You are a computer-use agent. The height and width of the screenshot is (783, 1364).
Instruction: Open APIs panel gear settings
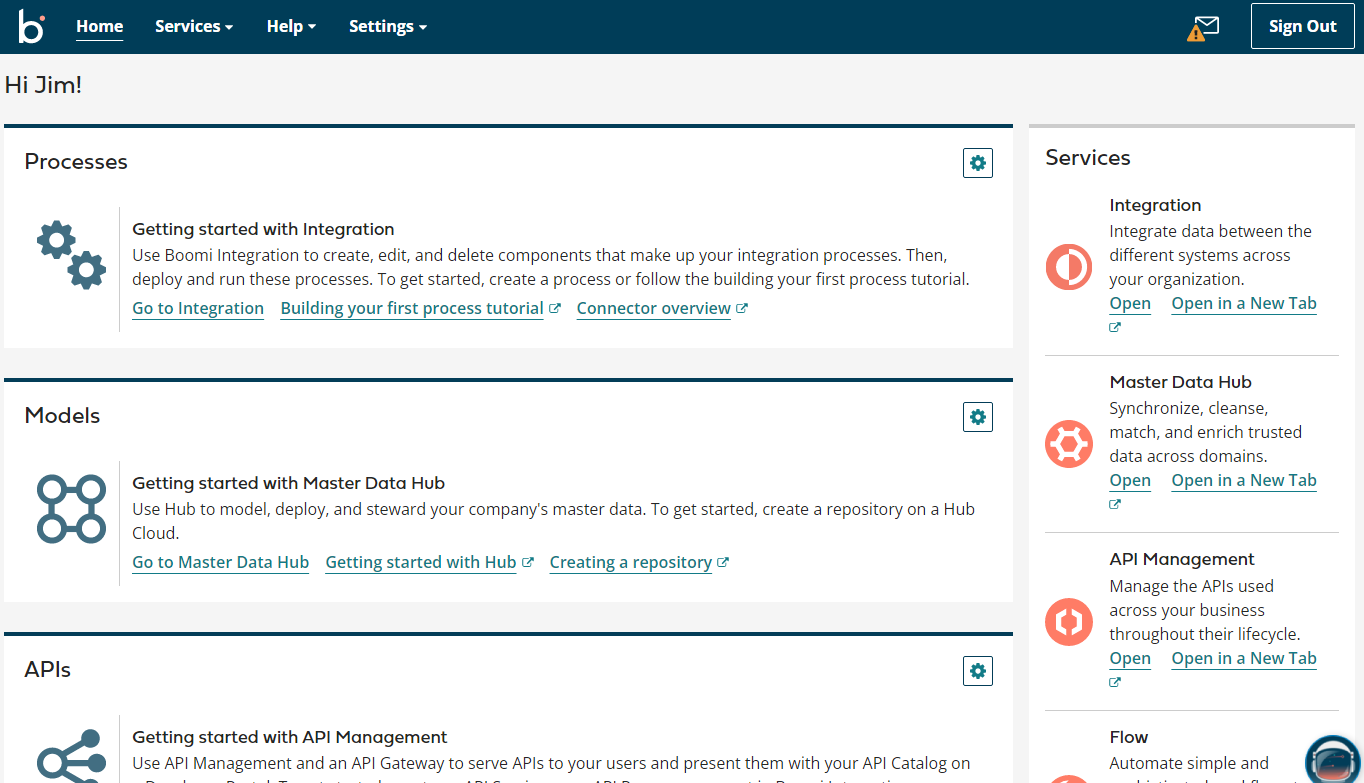click(x=978, y=671)
